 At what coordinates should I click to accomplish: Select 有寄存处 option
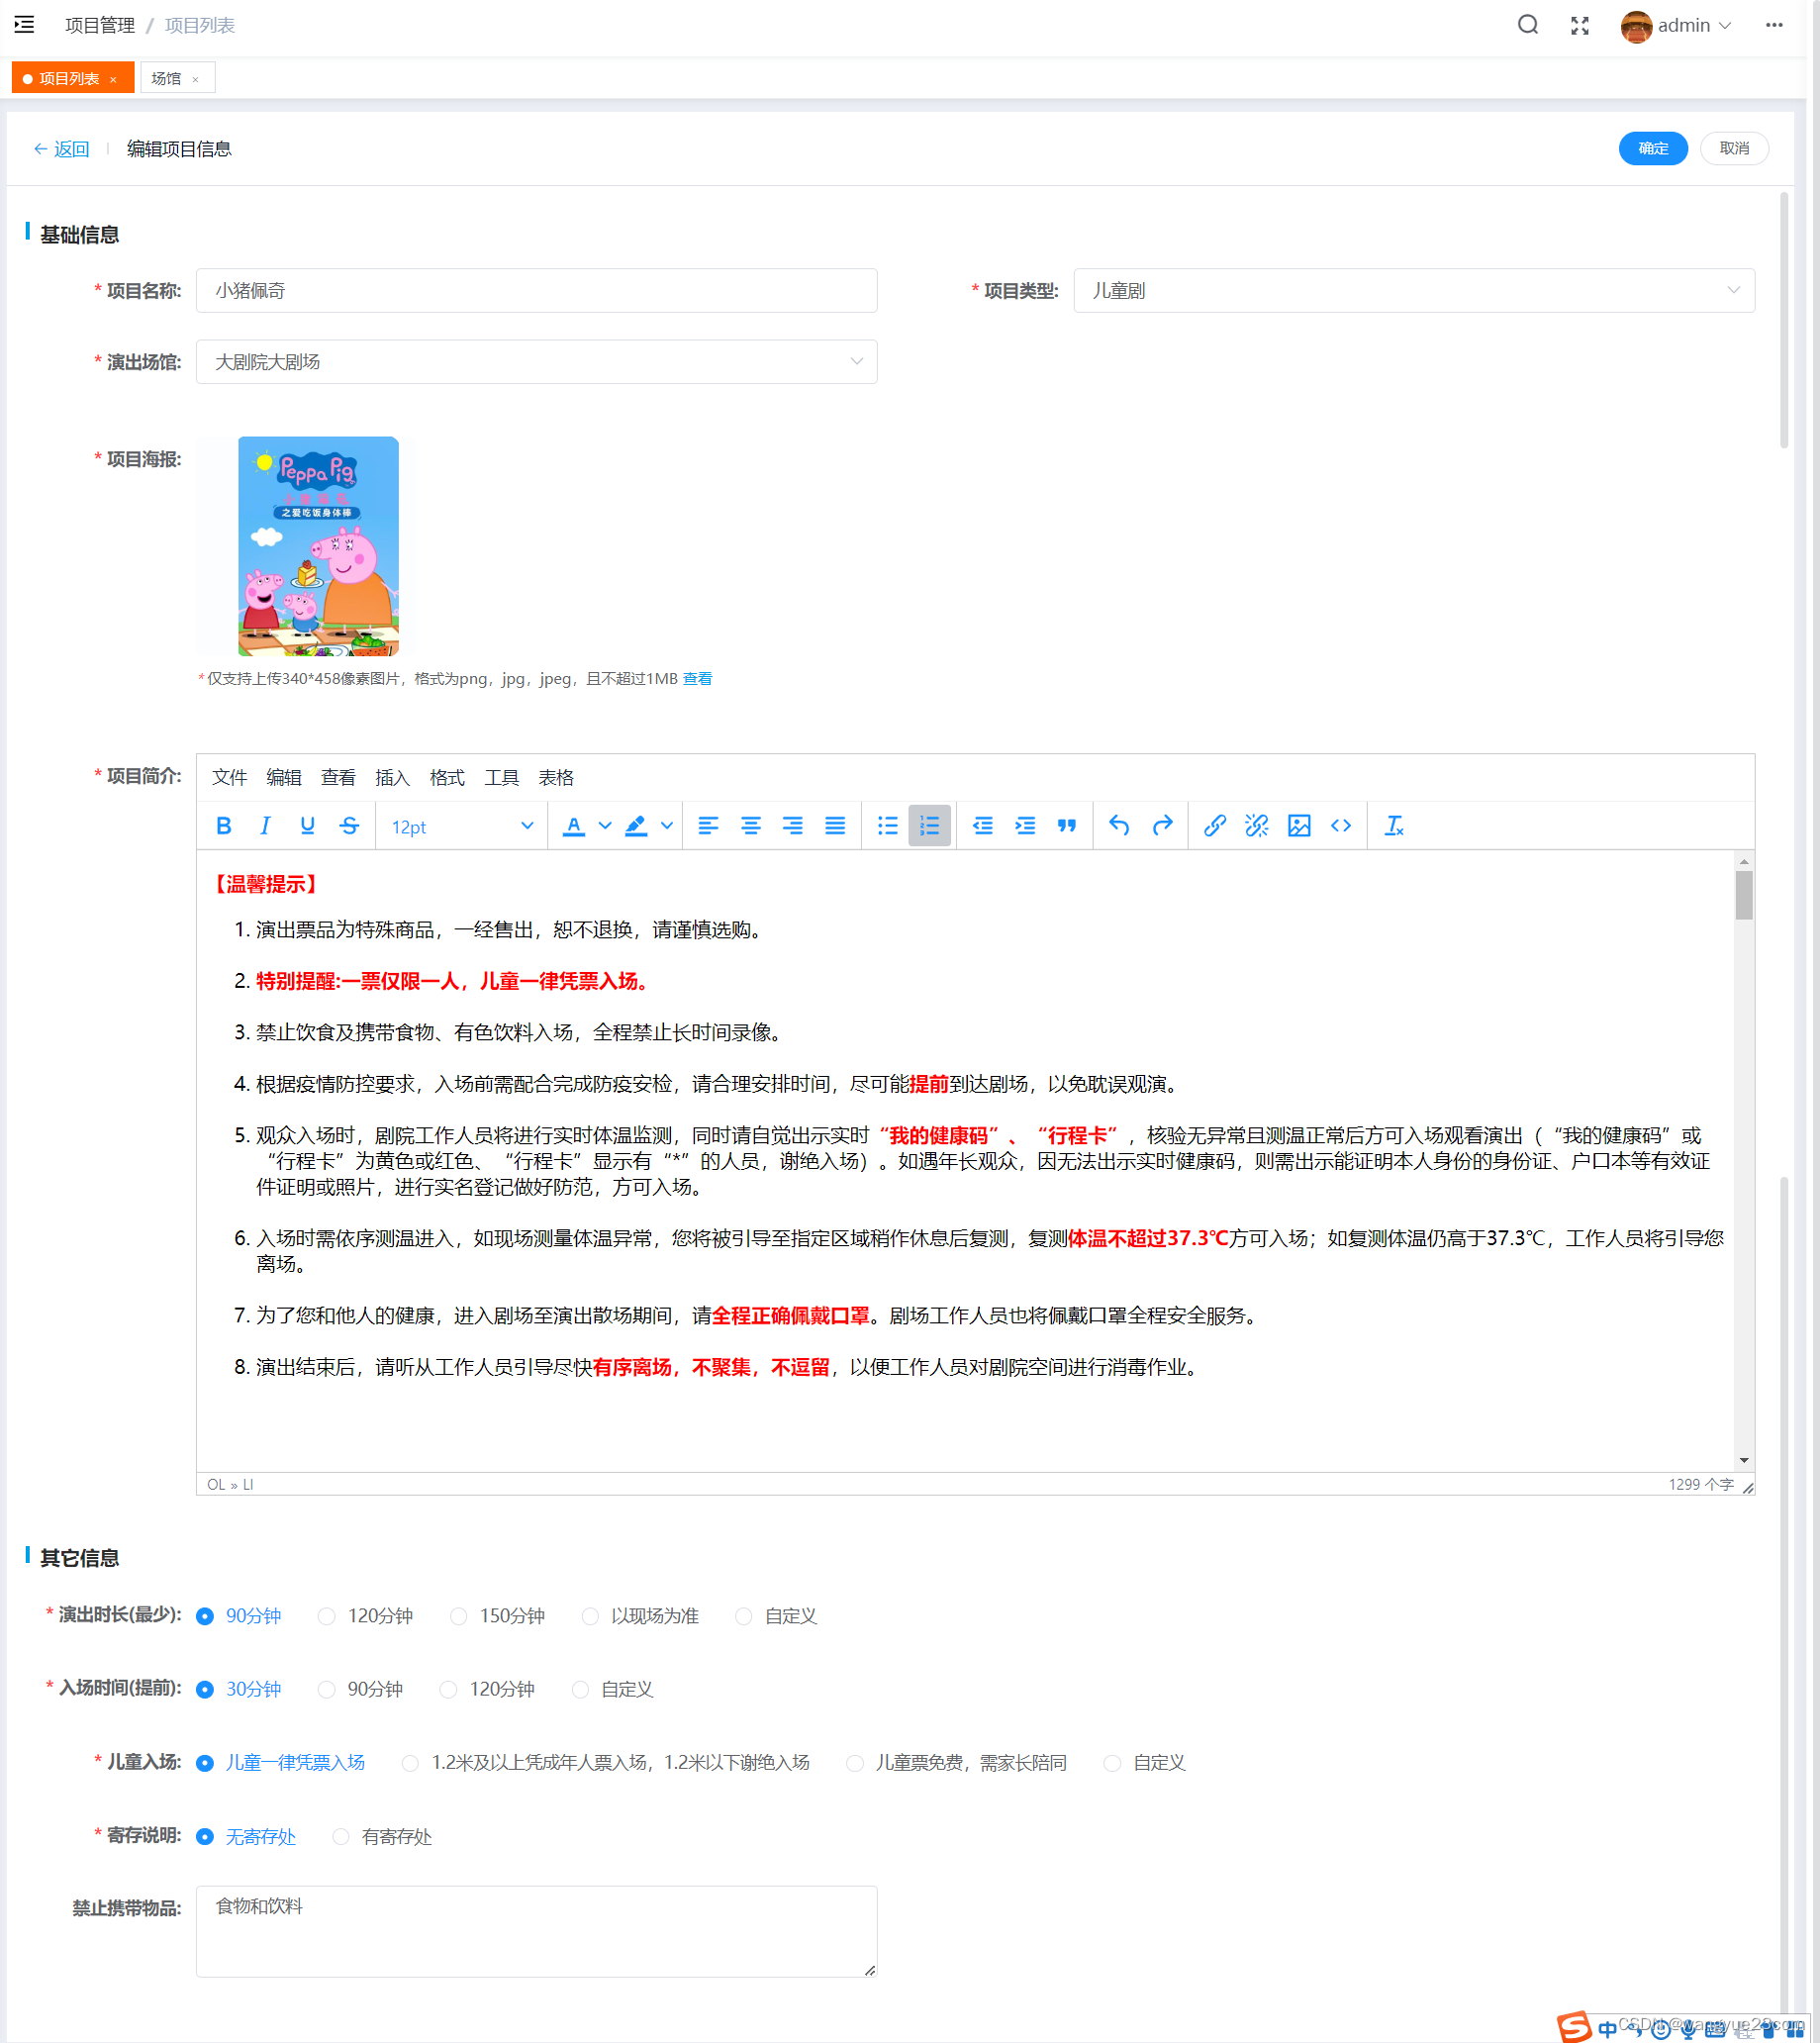[382, 1837]
